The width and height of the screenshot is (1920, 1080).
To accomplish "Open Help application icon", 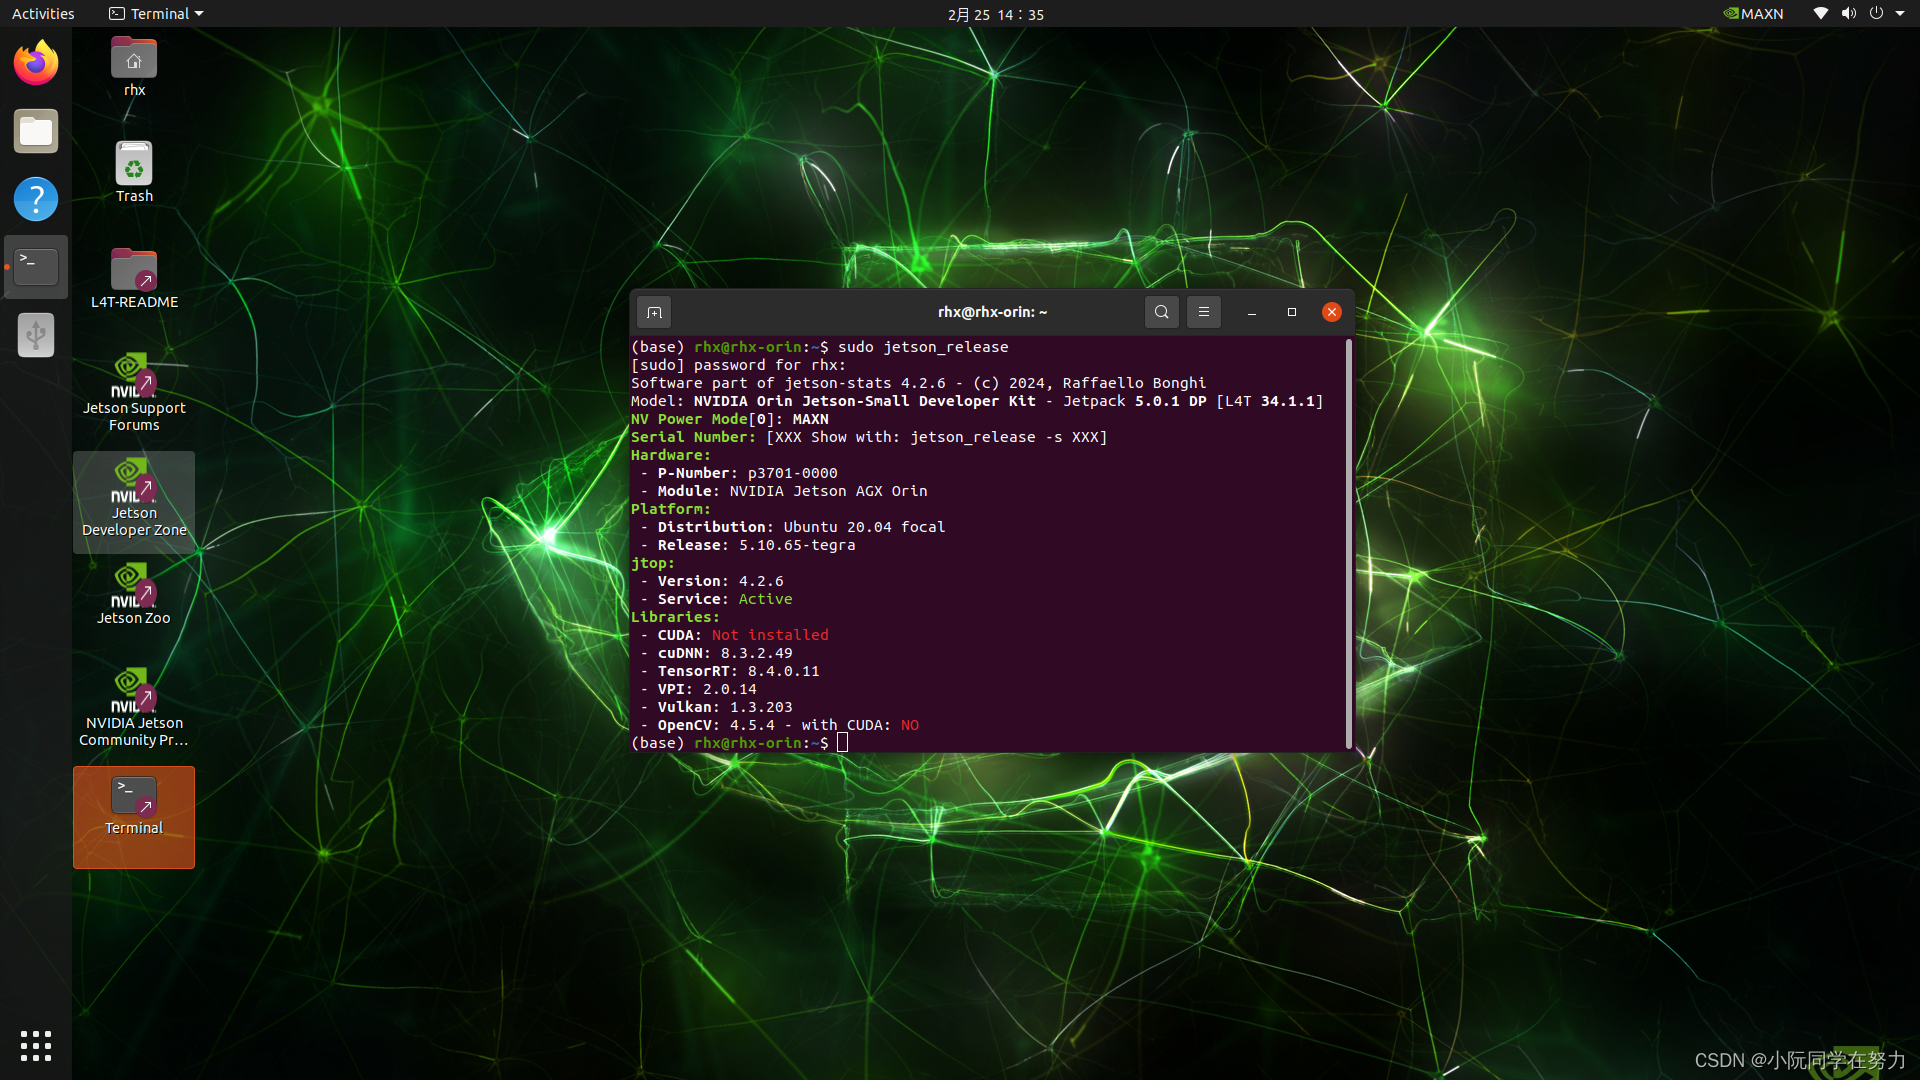I will coord(34,199).
